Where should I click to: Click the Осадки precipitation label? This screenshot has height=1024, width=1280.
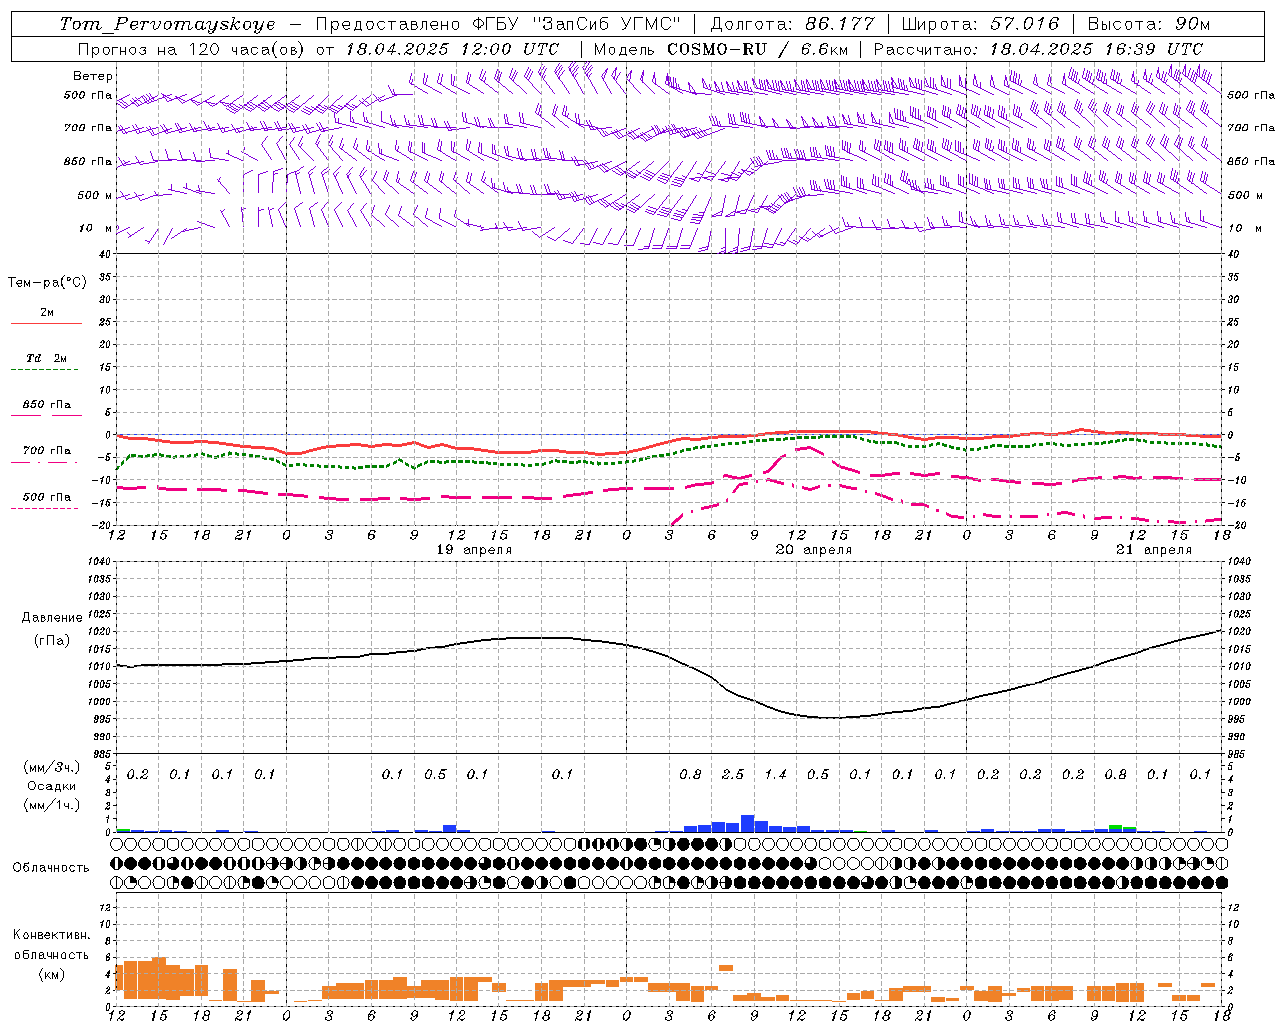coord(52,786)
